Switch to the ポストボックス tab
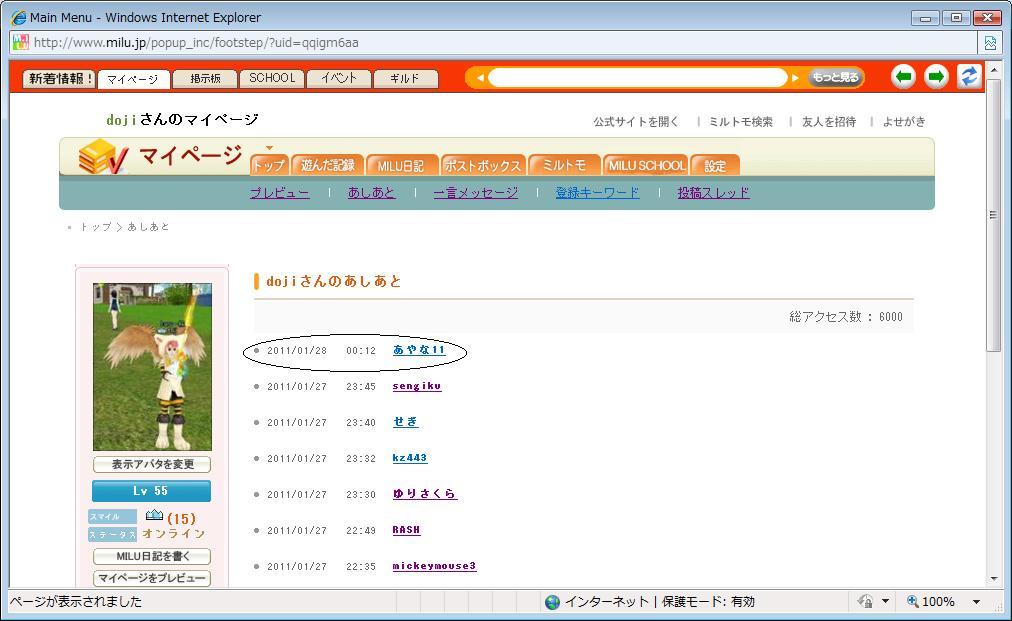Screen dimensions: 1012x621 click(482, 166)
